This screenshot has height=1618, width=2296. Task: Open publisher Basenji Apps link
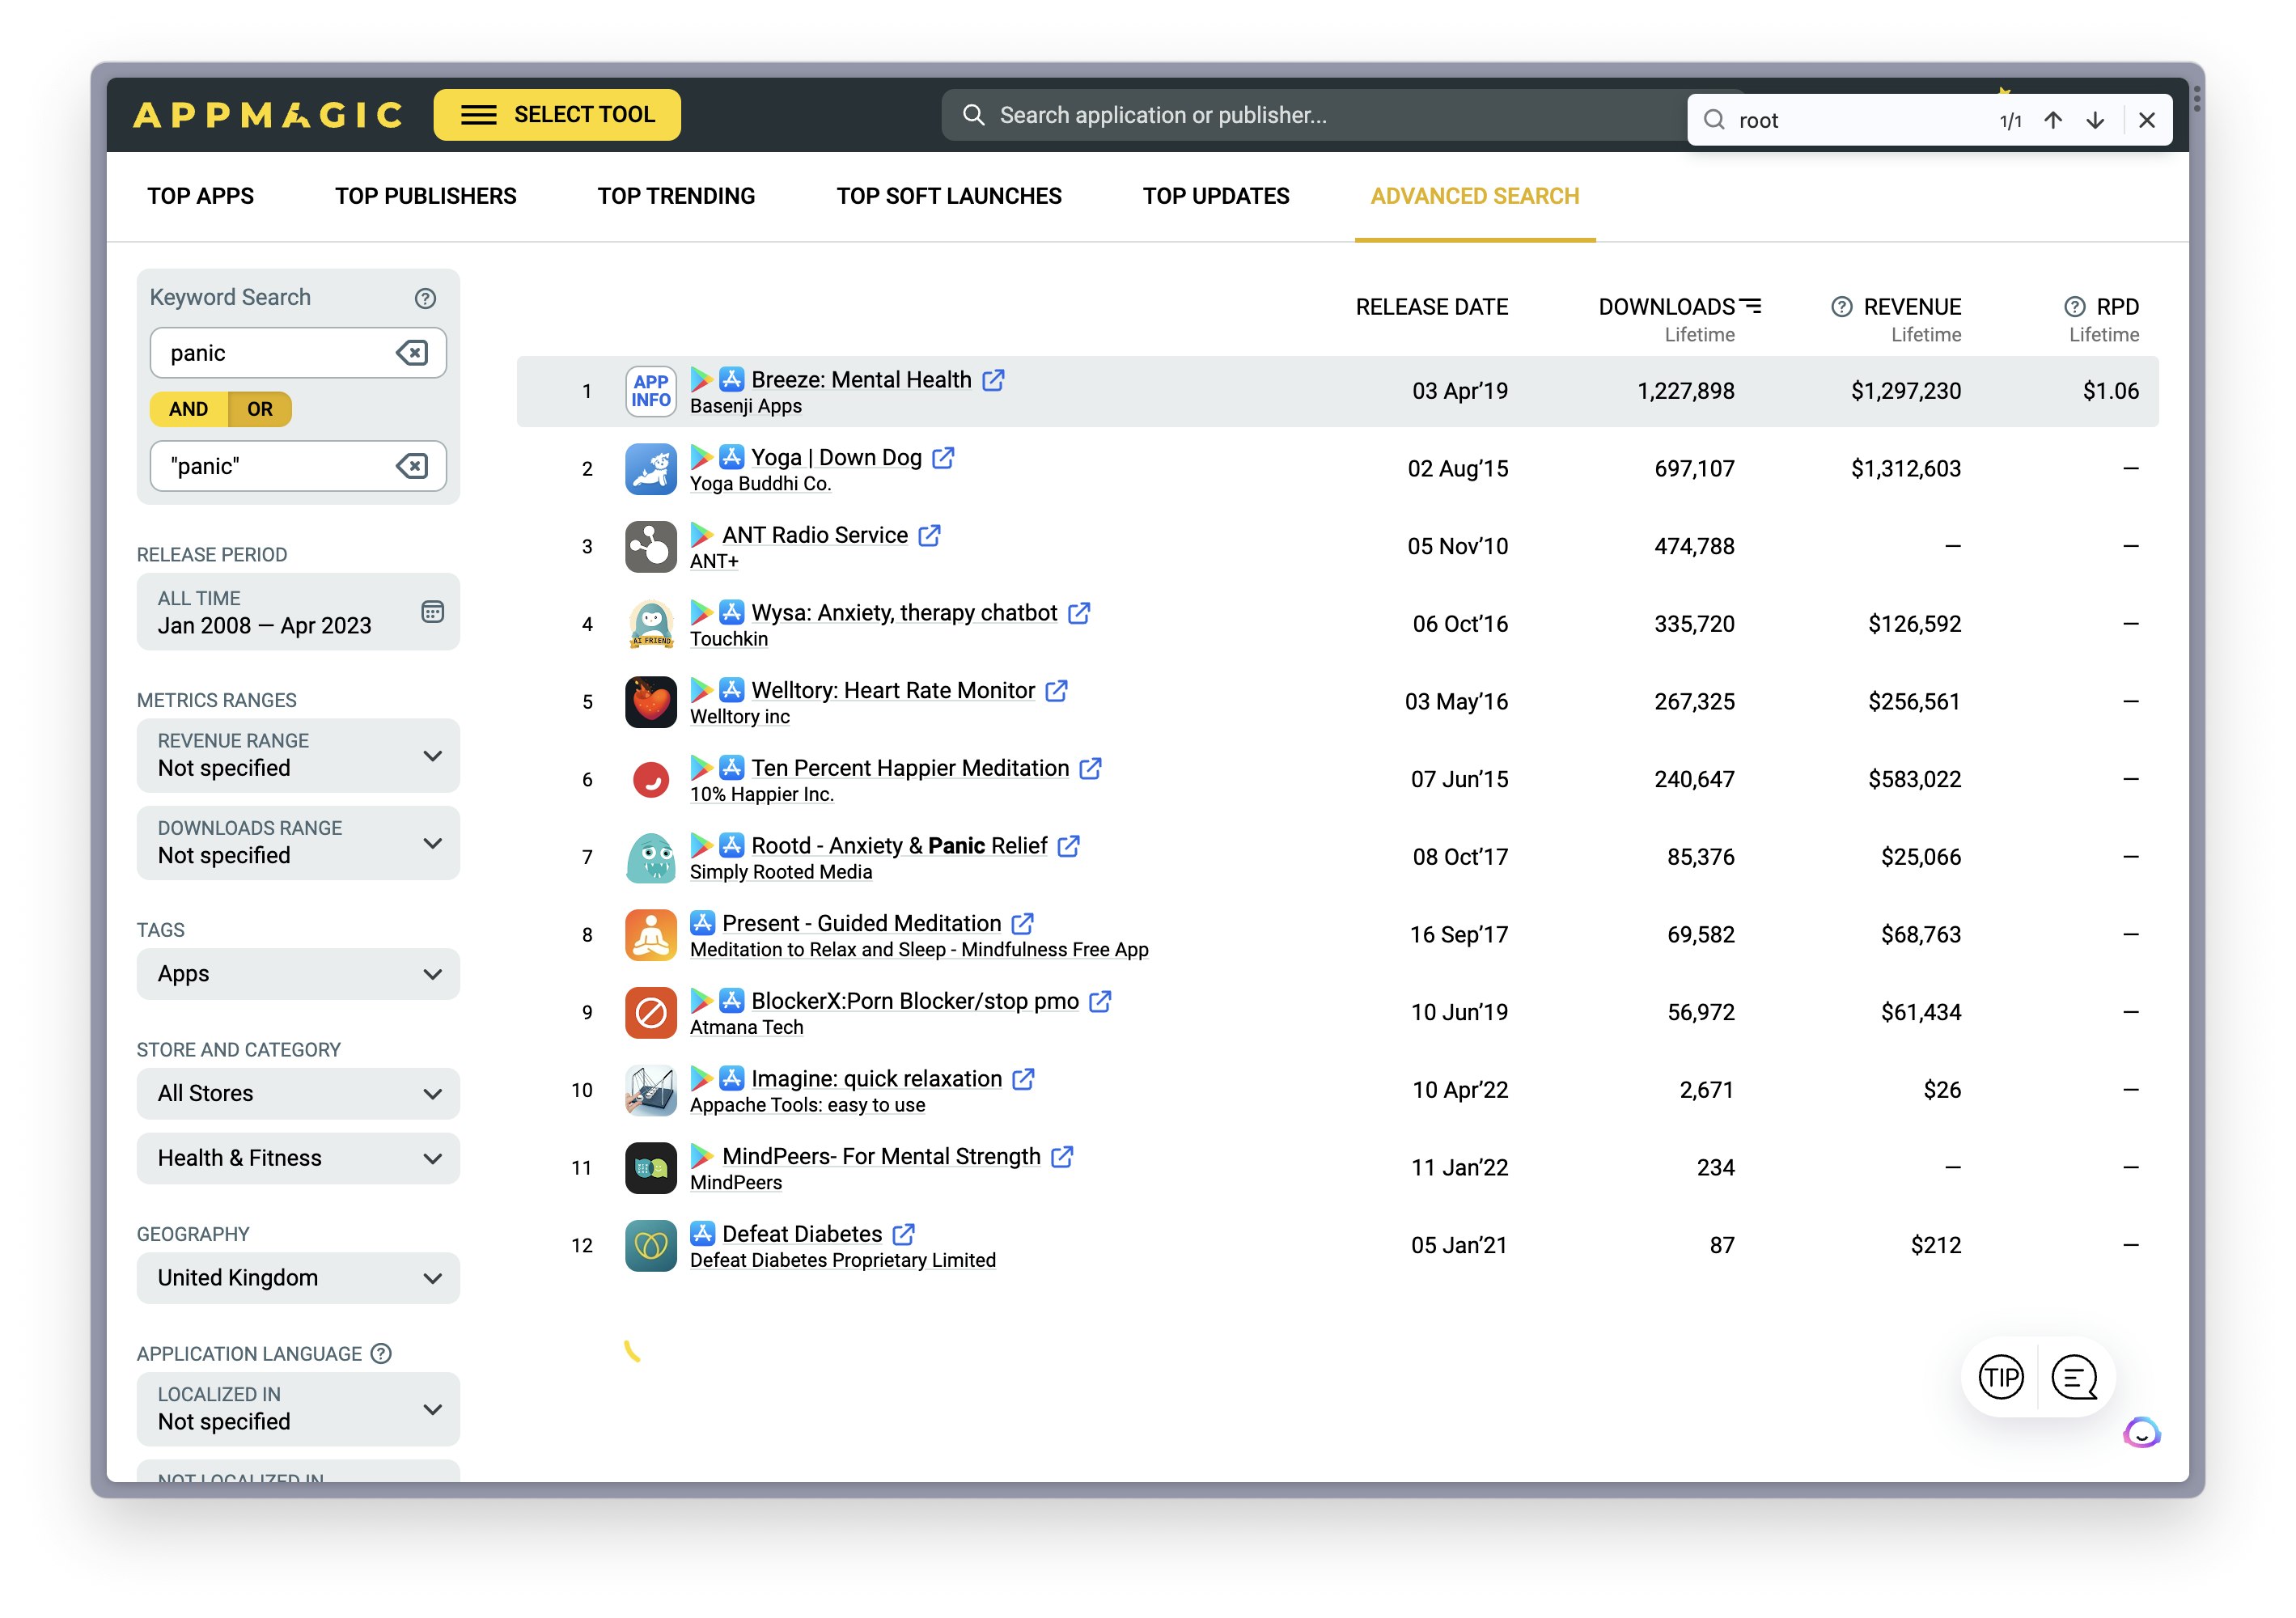coord(746,406)
